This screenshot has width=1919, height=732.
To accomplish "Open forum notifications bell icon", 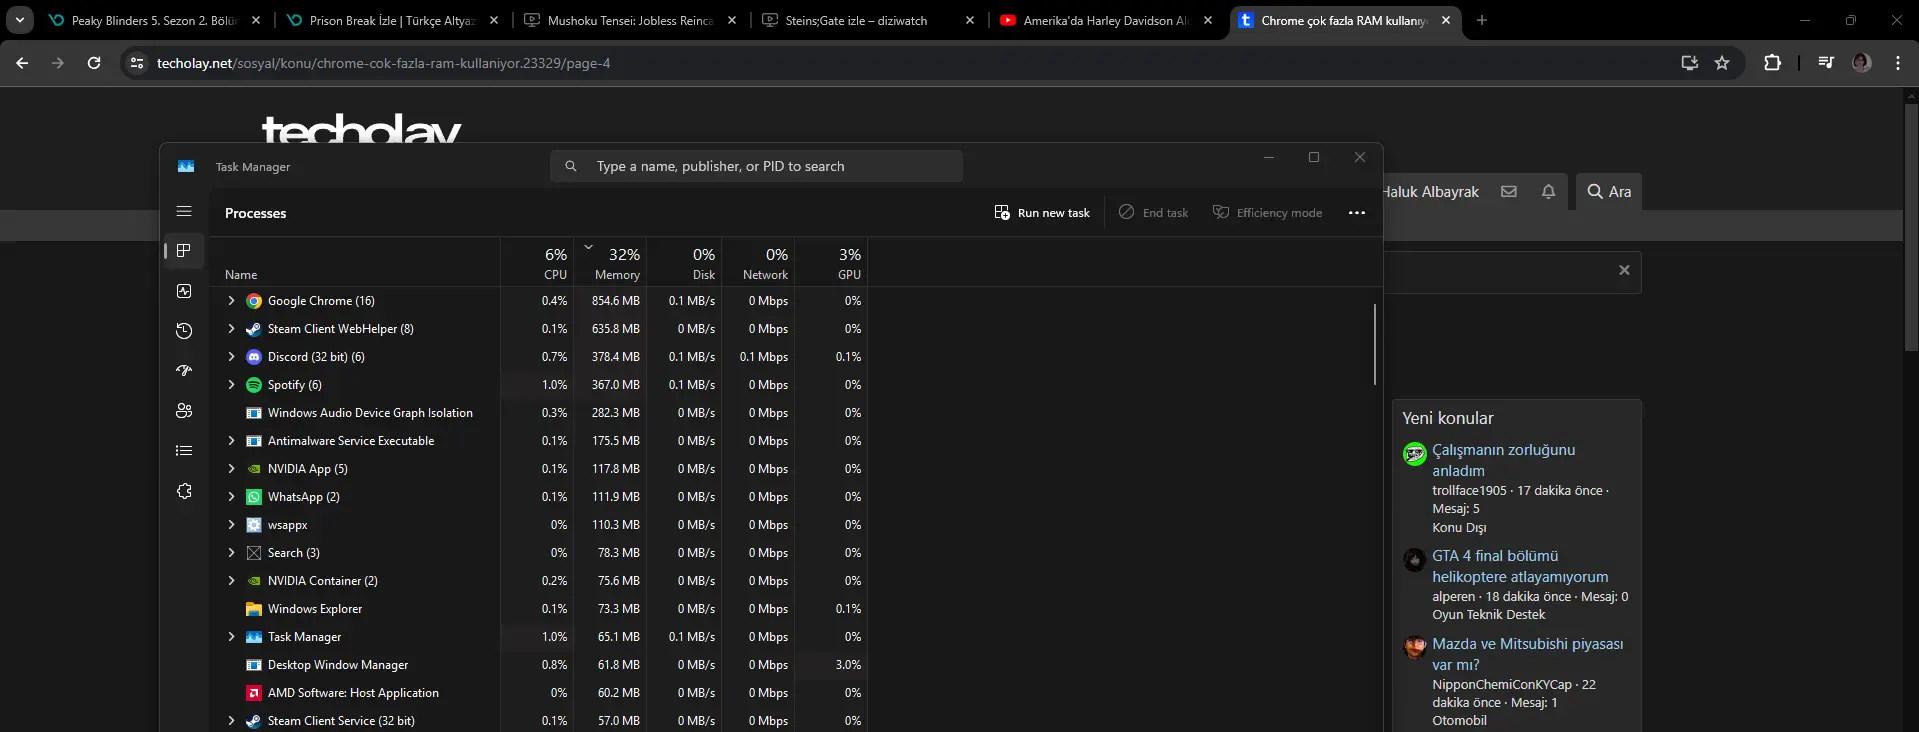I will tap(1548, 191).
